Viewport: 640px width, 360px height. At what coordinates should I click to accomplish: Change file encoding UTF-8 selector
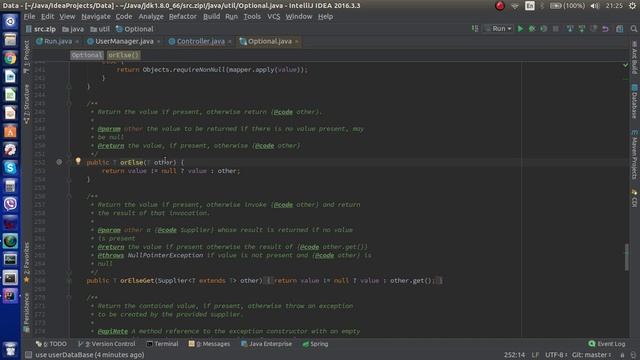[x=556, y=355]
